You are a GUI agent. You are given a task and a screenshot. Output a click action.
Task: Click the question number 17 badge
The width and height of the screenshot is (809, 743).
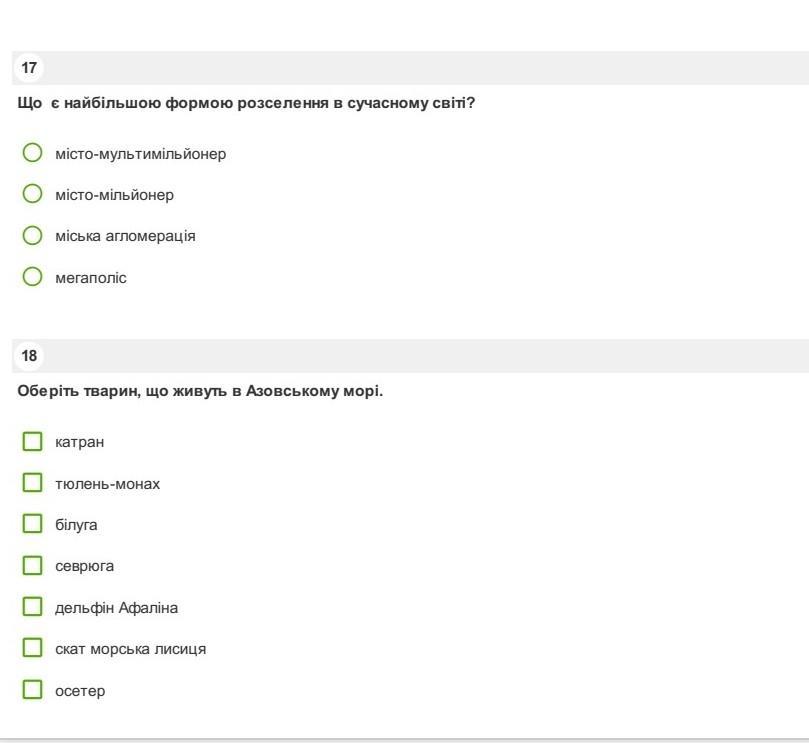point(29,68)
